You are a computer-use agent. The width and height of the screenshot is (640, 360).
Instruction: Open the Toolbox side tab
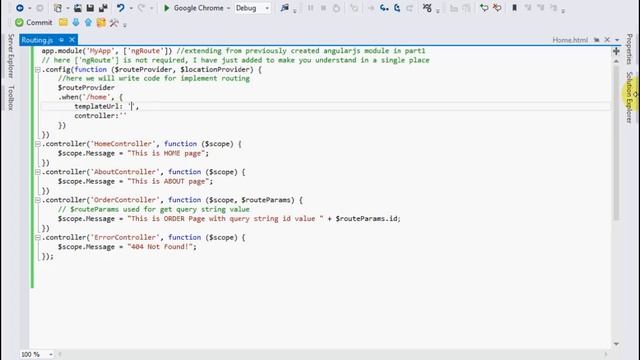tap(11, 98)
